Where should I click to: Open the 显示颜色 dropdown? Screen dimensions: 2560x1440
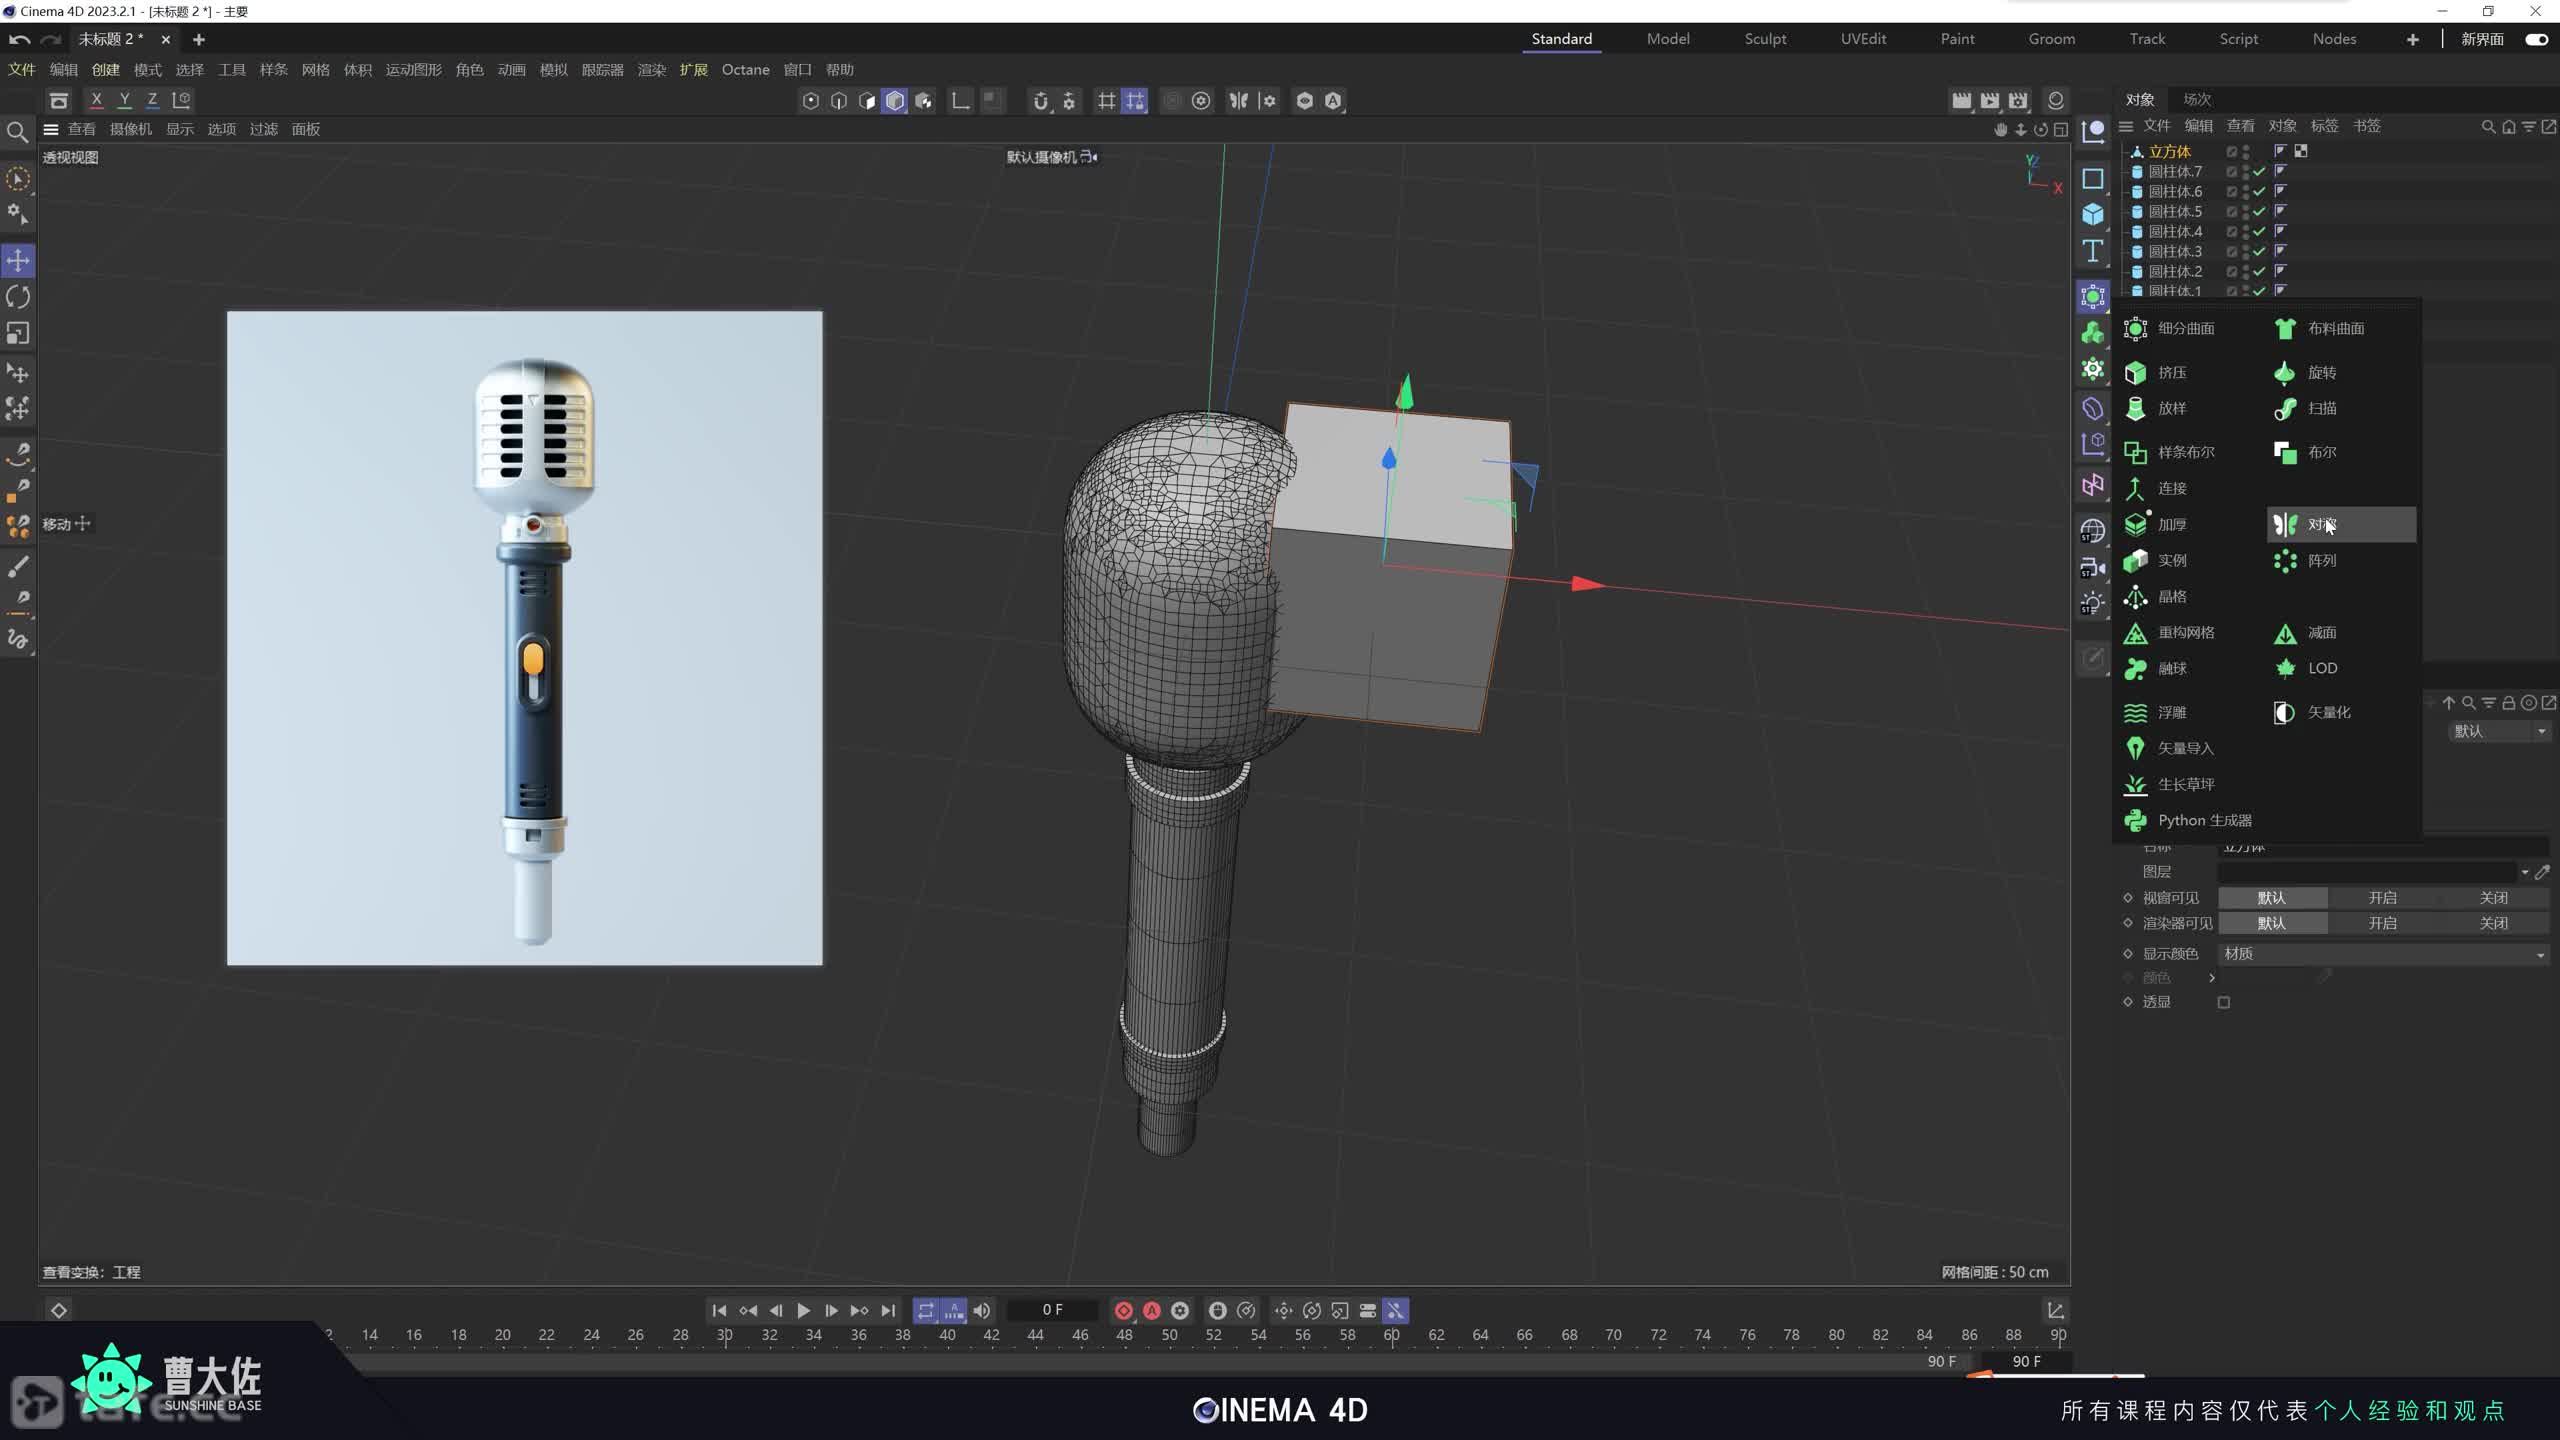pyautogui.click(x=2382, y=954)
